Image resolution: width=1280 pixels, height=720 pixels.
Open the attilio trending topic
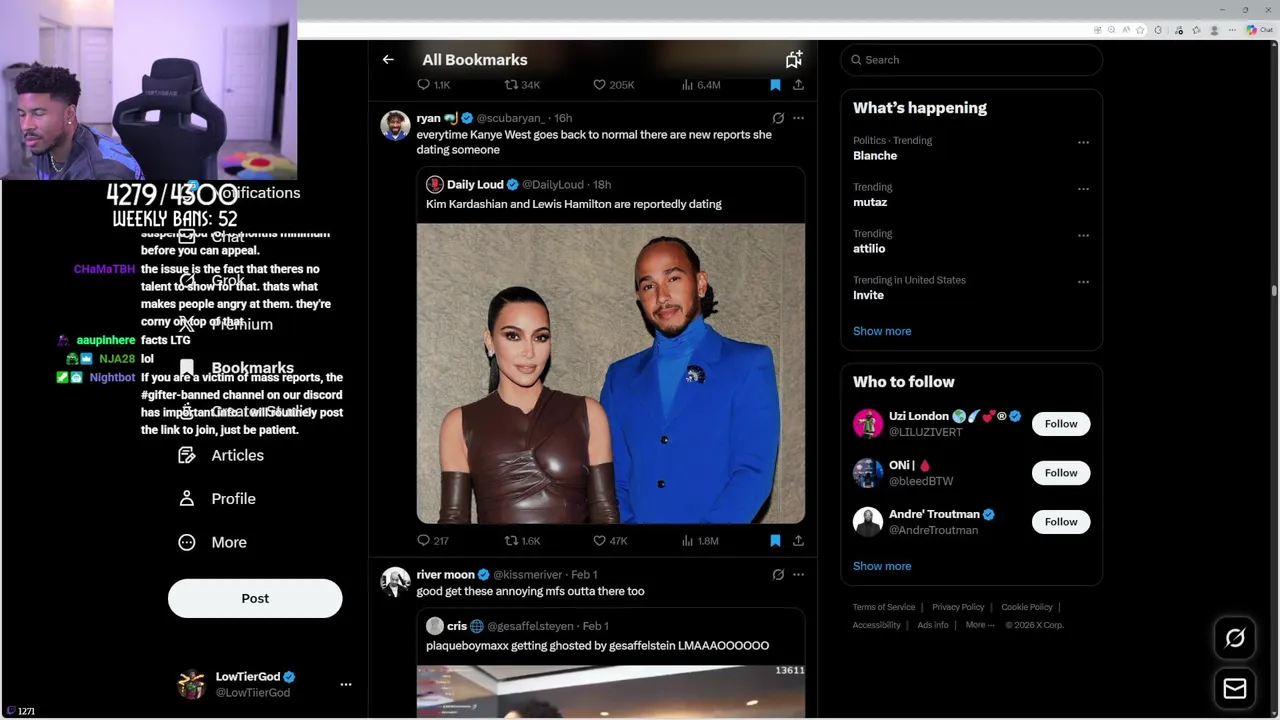tap(869, 249)
